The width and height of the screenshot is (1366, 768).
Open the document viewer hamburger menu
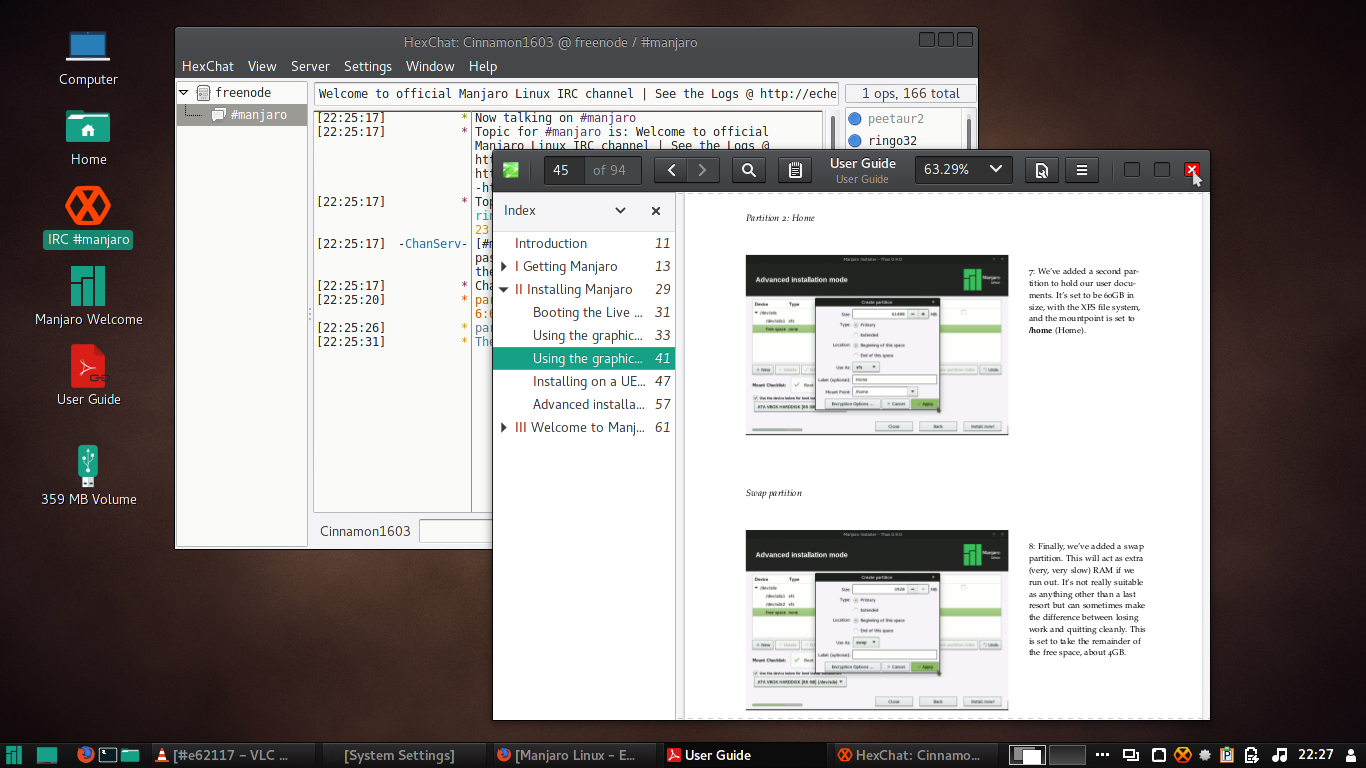[x=1081, y=169]
